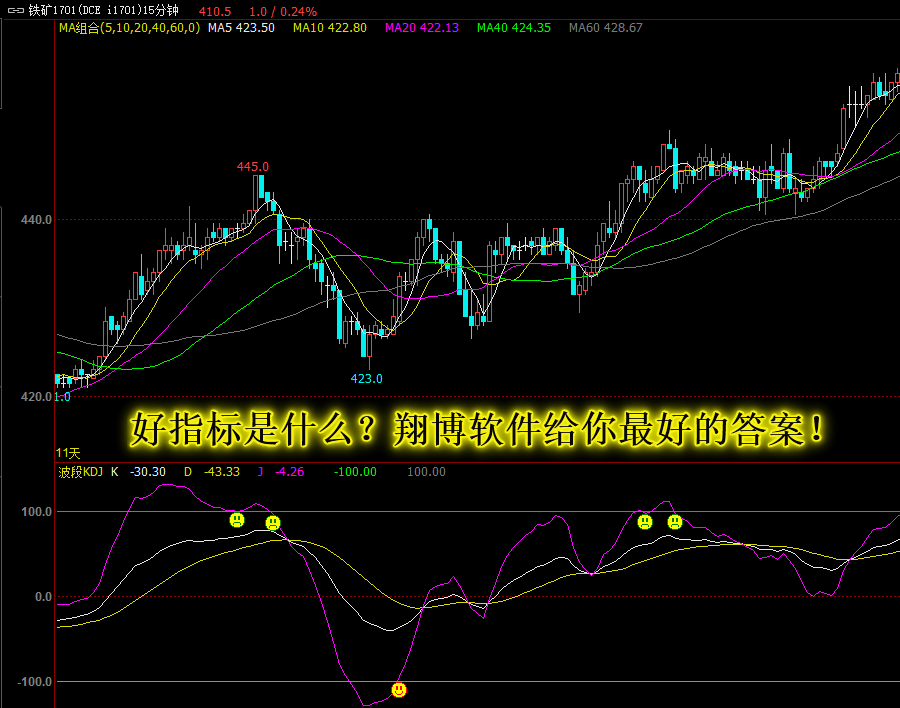Click the MA60 428.67 readout

point(606,28)
